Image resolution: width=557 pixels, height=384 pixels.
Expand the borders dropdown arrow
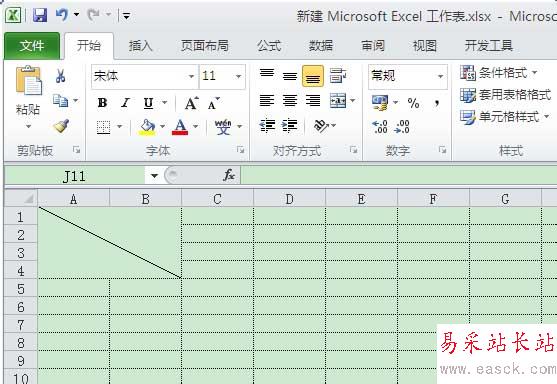click(x=120, y=126)
